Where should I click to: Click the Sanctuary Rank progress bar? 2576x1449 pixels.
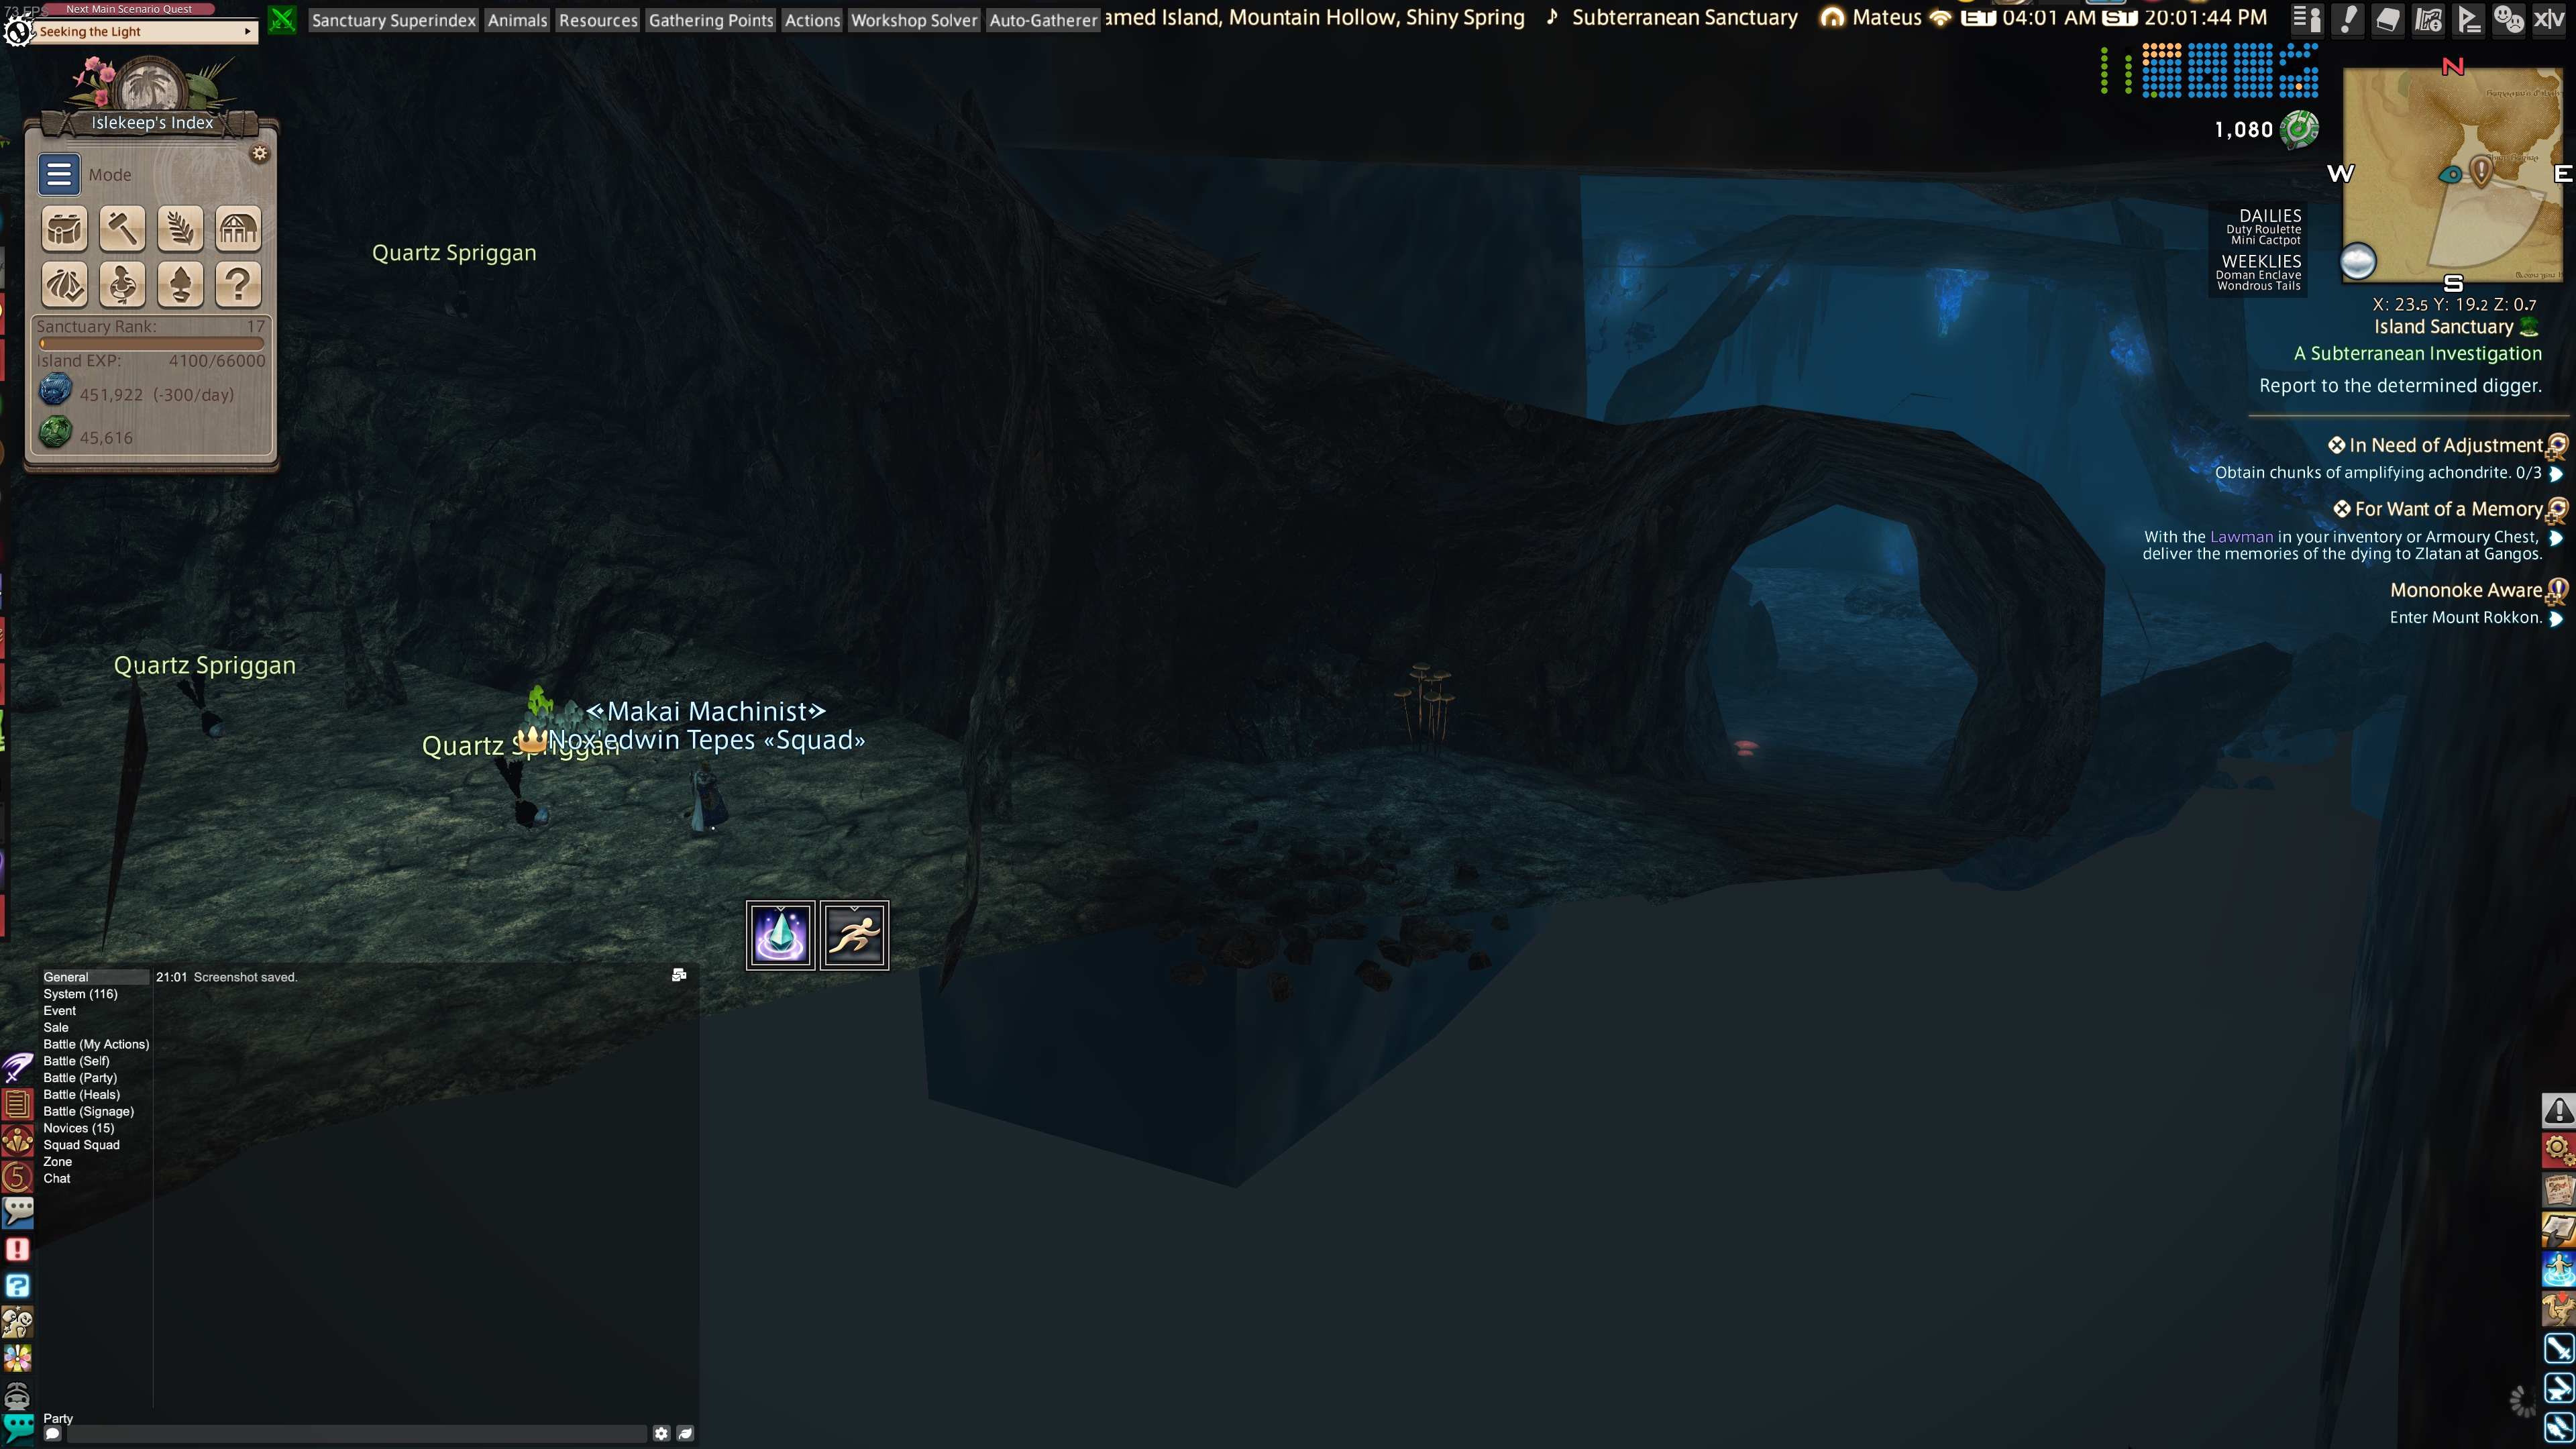pos(151,343)
